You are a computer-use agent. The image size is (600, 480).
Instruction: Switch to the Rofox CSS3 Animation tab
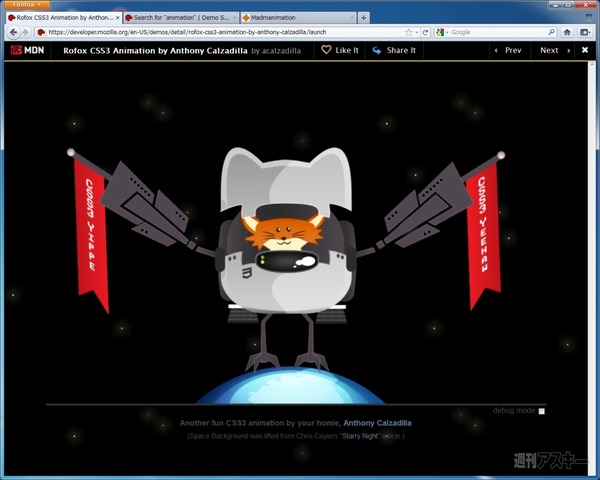(x=64, y=18)
